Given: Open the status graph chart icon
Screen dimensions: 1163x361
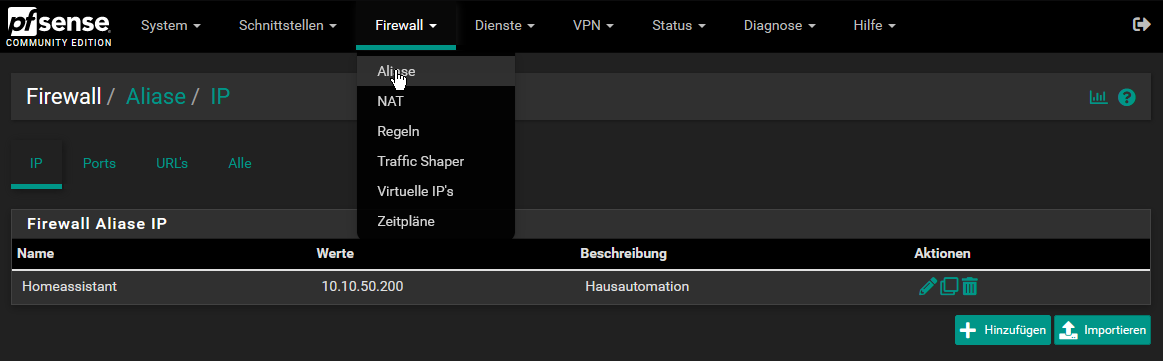Looking at the screenshot, I should pyautogui.click(x=1098, y=97).
